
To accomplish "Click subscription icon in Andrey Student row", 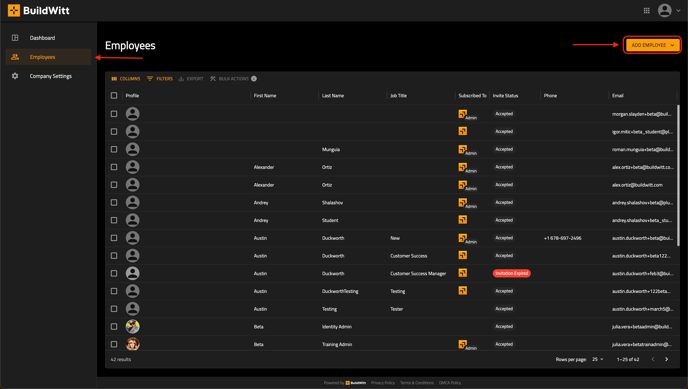I will (x=462, y=219).
